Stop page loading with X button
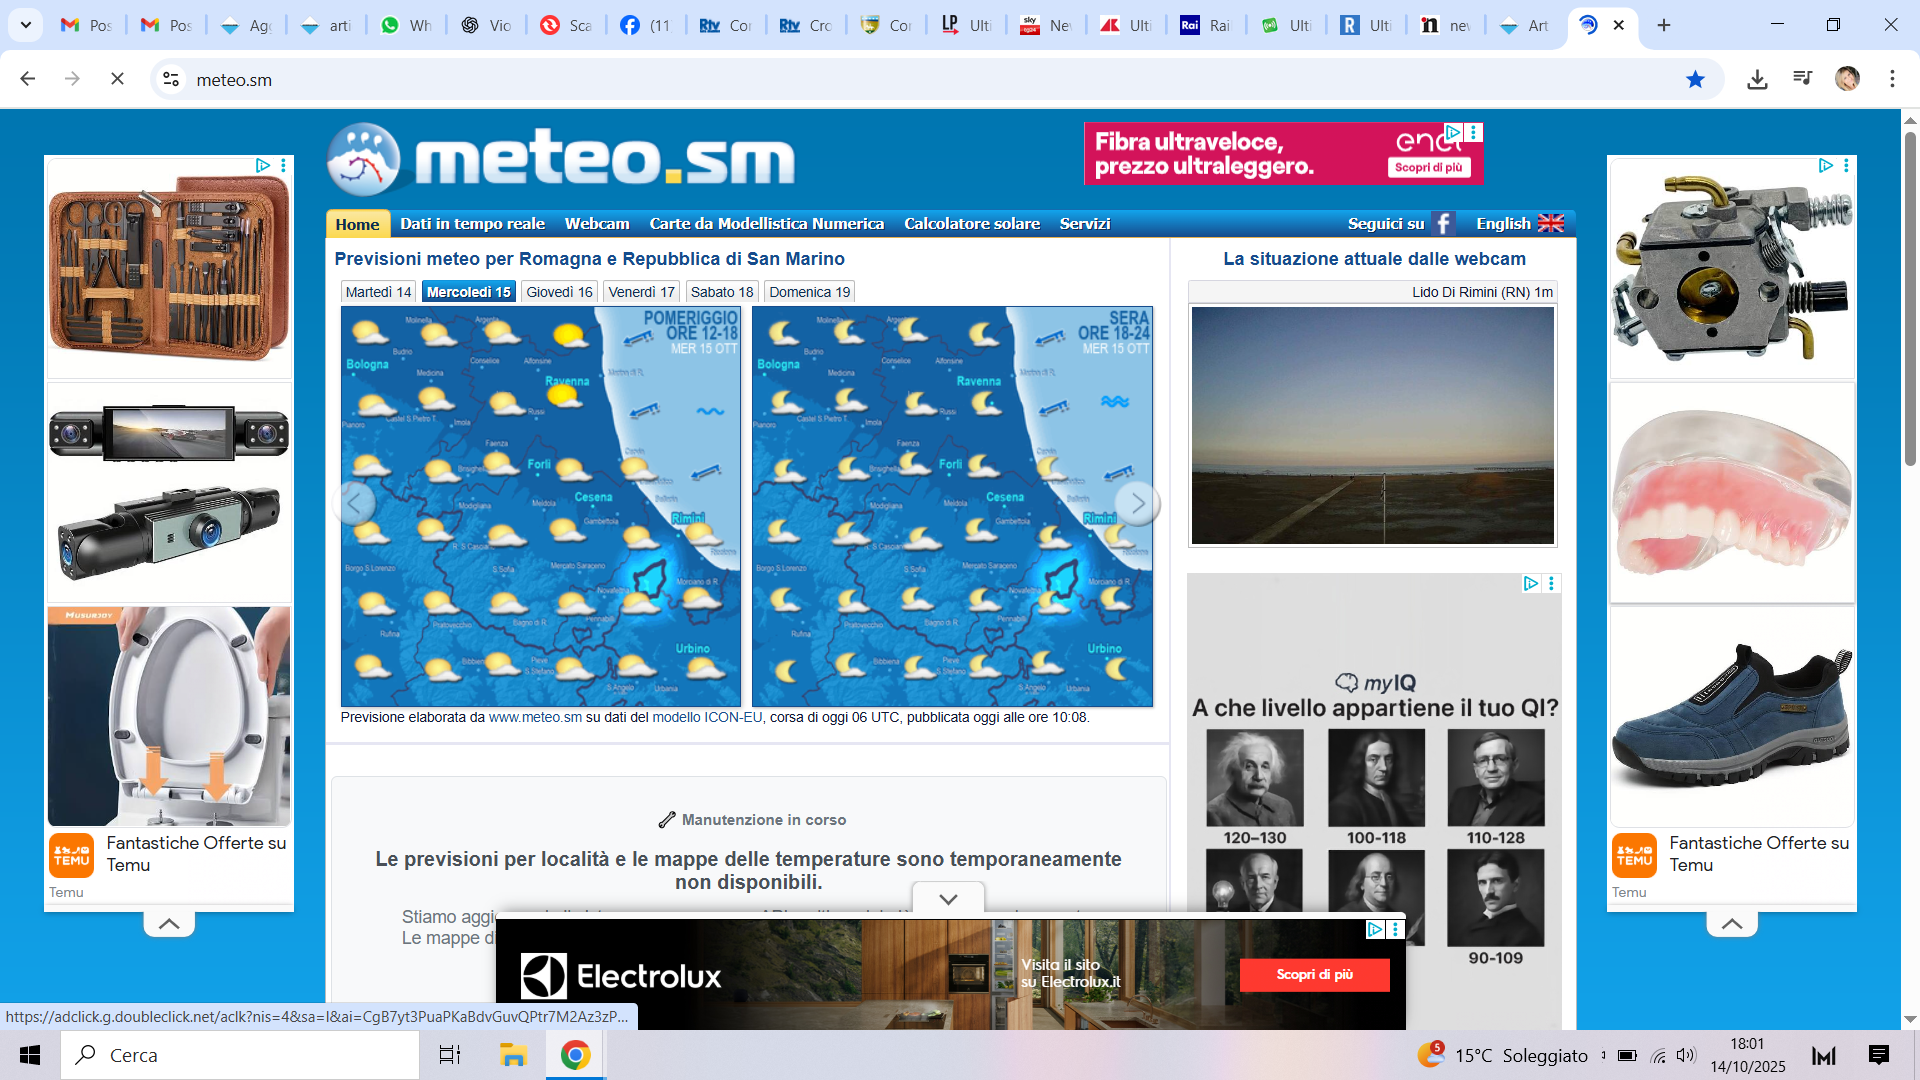Viewport: 1920px width, 1080px height. 117,79
